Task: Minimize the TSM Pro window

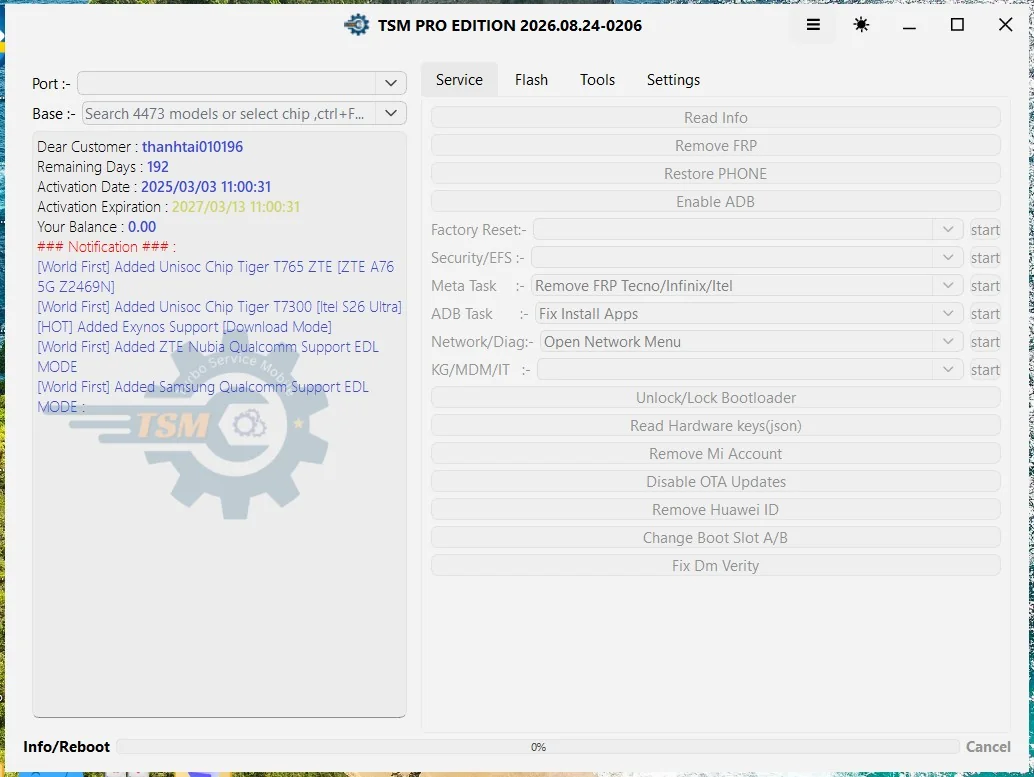Action: (x=909, y=25)
